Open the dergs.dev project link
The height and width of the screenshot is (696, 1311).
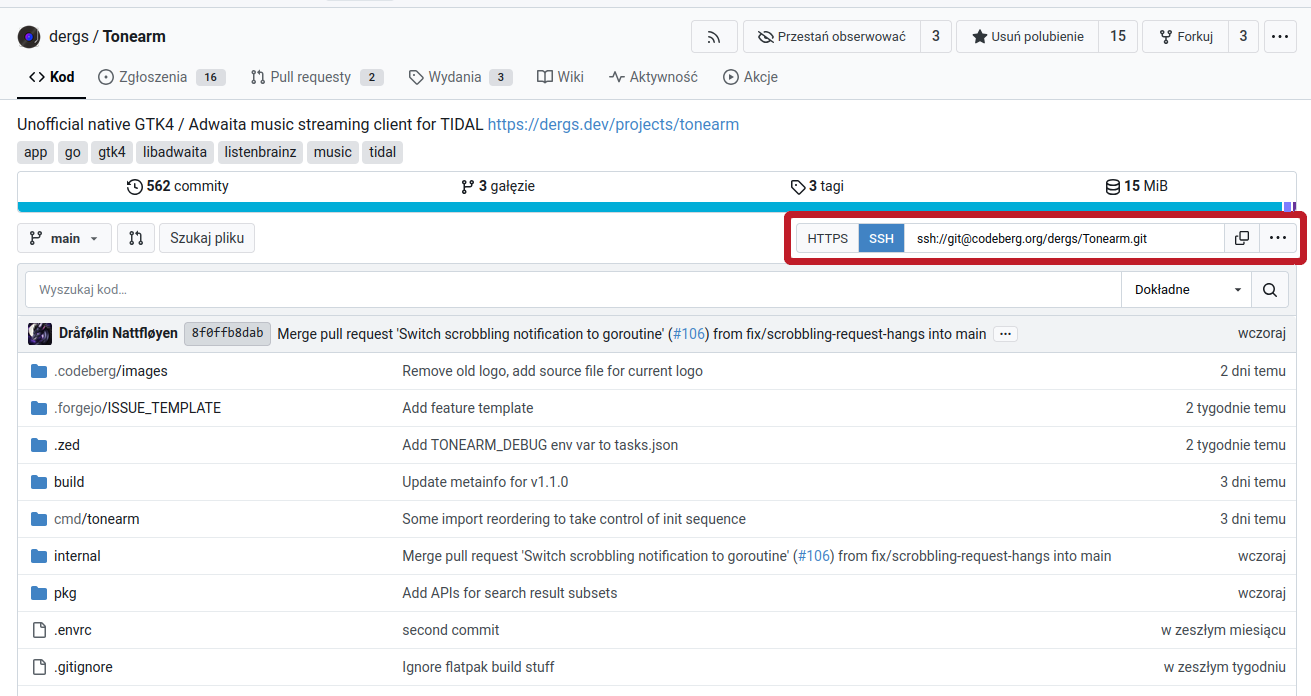[x=613, y=125]
